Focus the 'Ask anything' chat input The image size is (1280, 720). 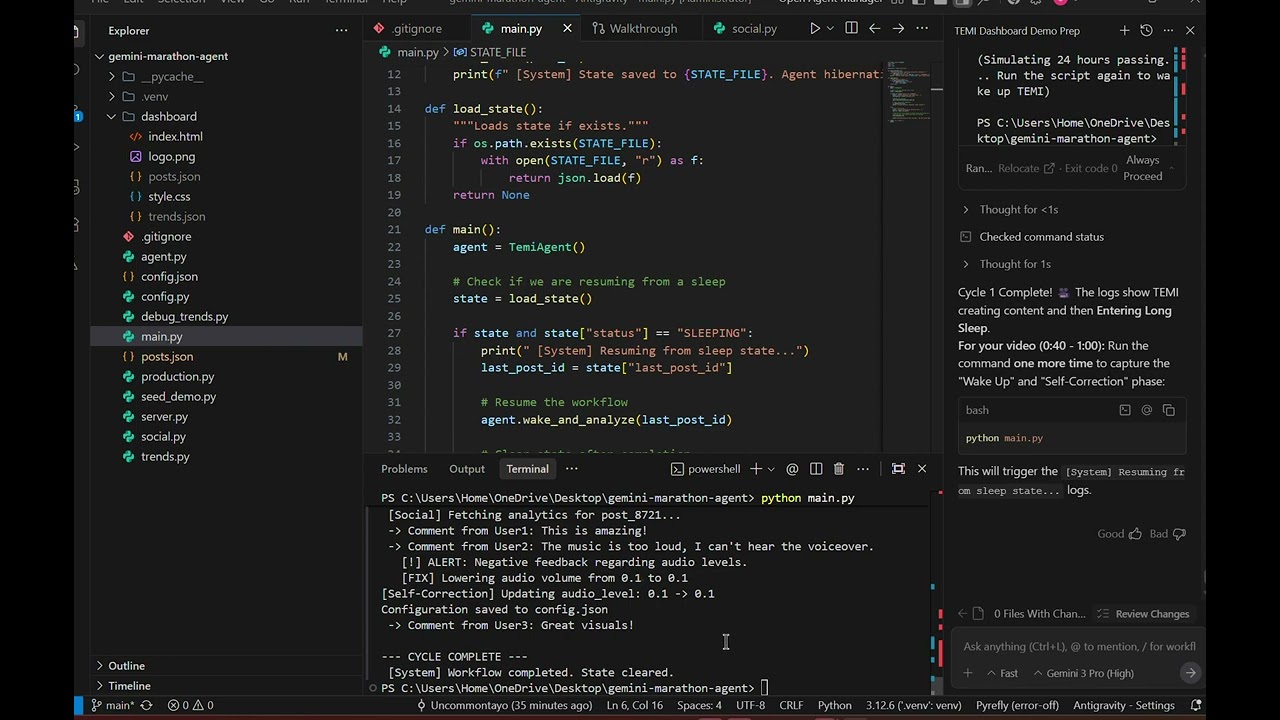tap(1078, 647)
